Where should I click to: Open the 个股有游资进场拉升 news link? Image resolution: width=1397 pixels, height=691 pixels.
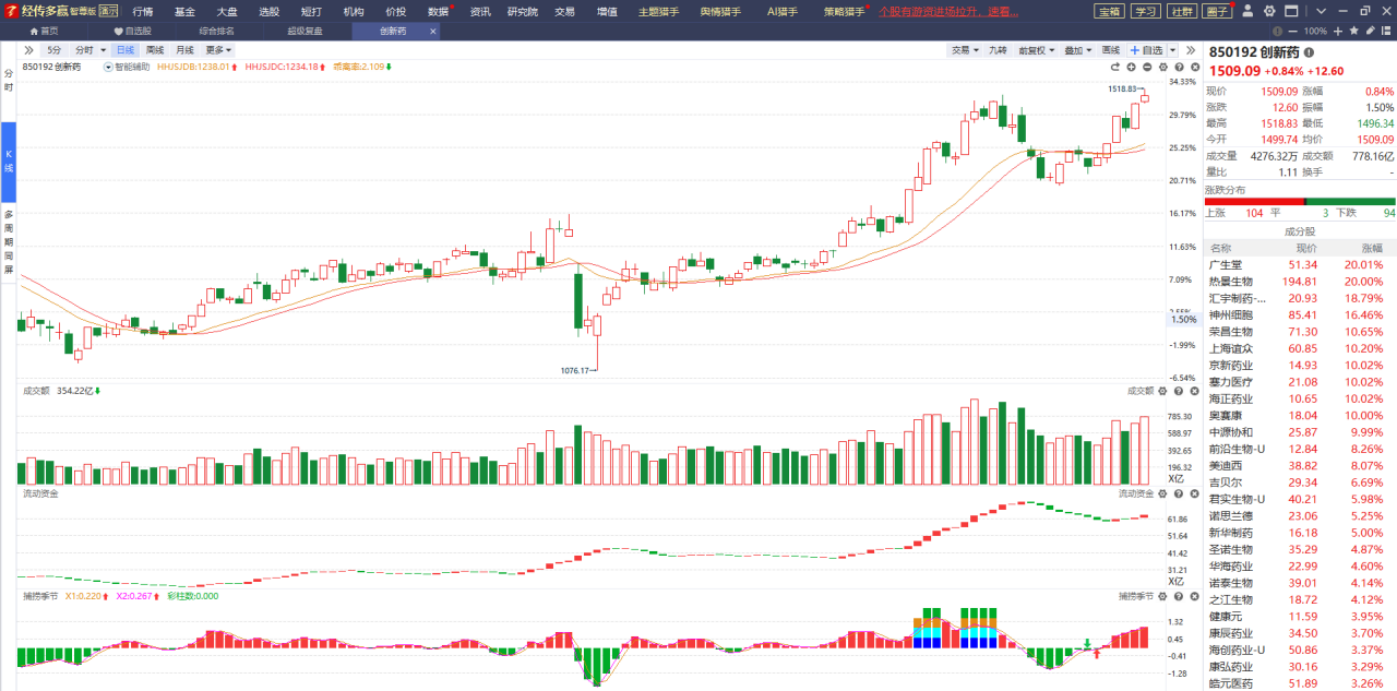point(950,11)
